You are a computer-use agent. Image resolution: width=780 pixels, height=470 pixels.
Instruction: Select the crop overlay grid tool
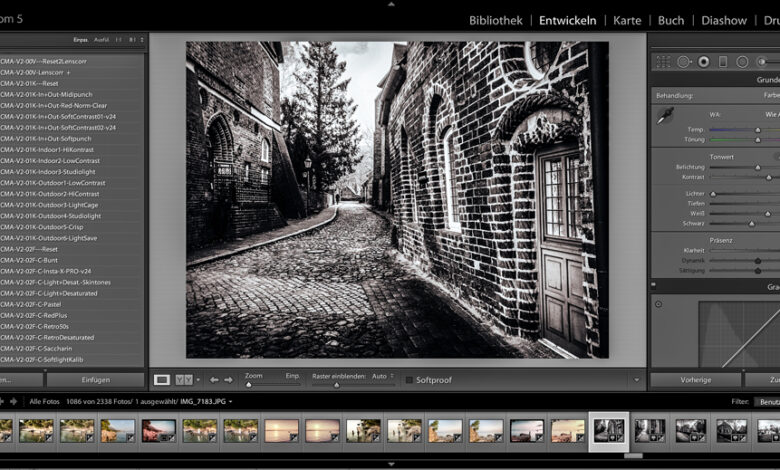664,62
